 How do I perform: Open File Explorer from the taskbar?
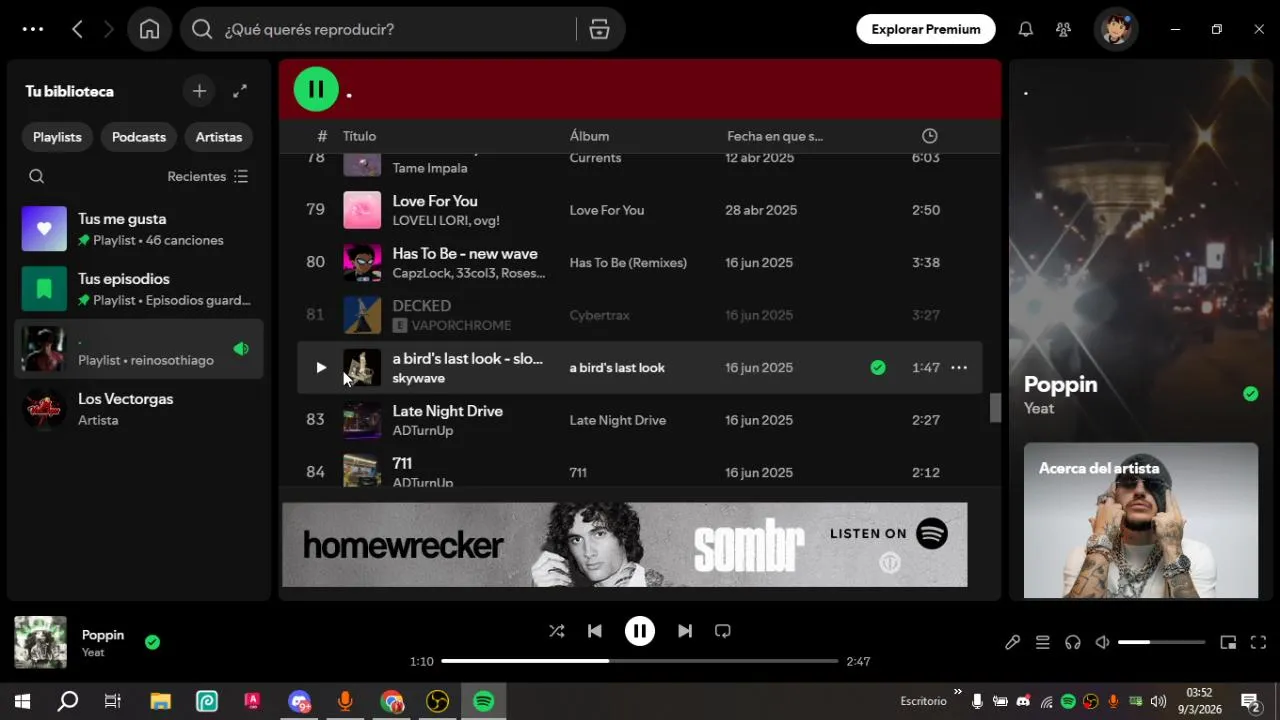tap(160, 701)
